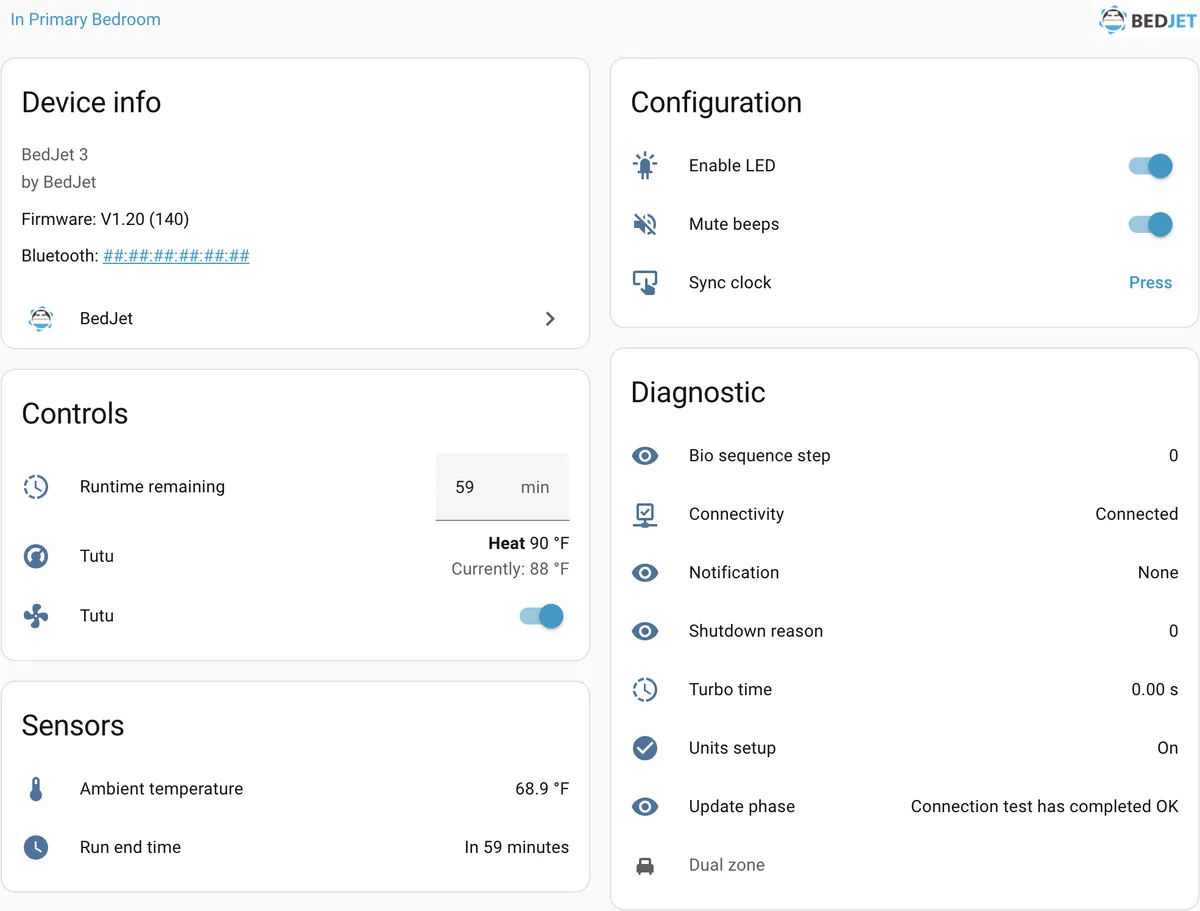Click the 'In 59 minutes' run end value
The image size is (1200, 911).
tap(517, 847)
